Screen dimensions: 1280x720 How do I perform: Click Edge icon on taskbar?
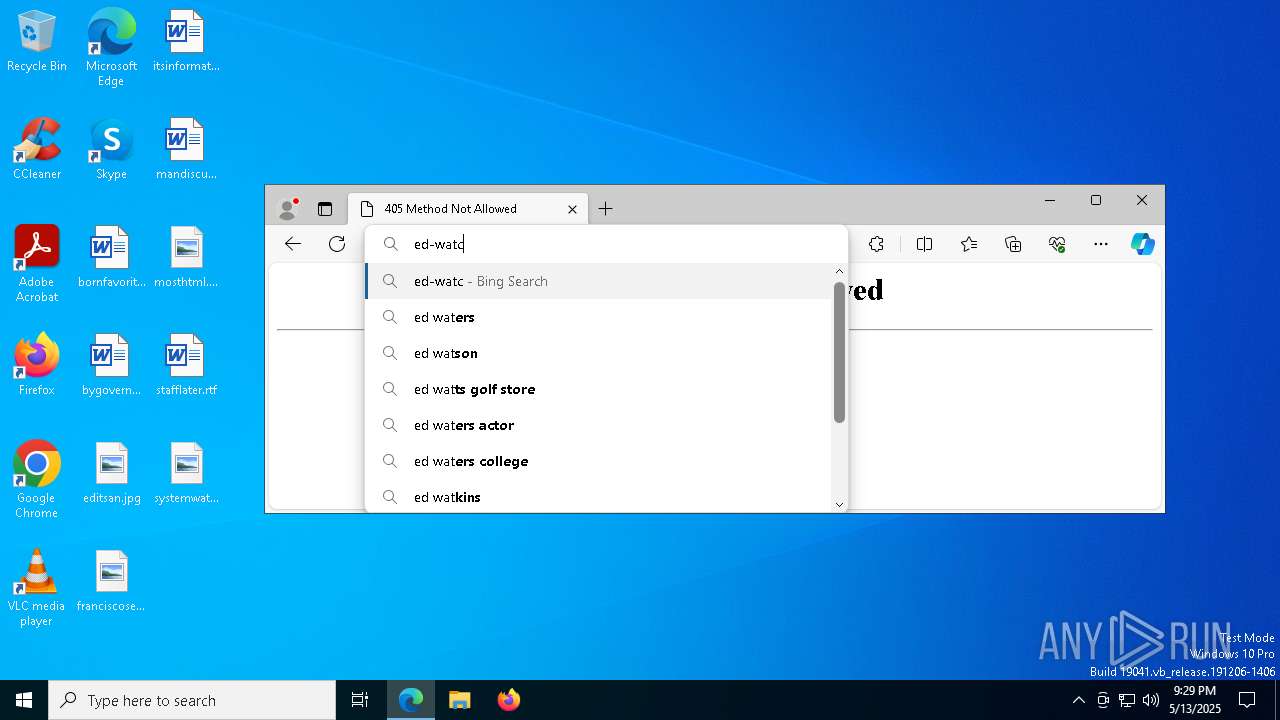[411, 700]
